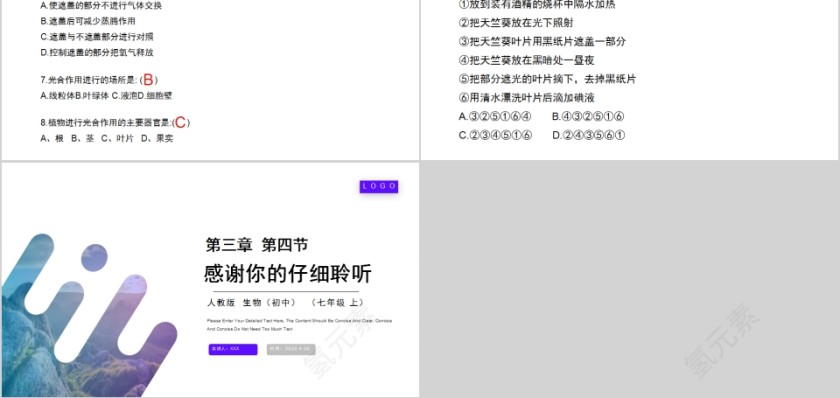The width and height of the screenshot is (840, 398).
Task: Select option B.遮盖后可减少蒸腾作用
Action: (88, 21)
